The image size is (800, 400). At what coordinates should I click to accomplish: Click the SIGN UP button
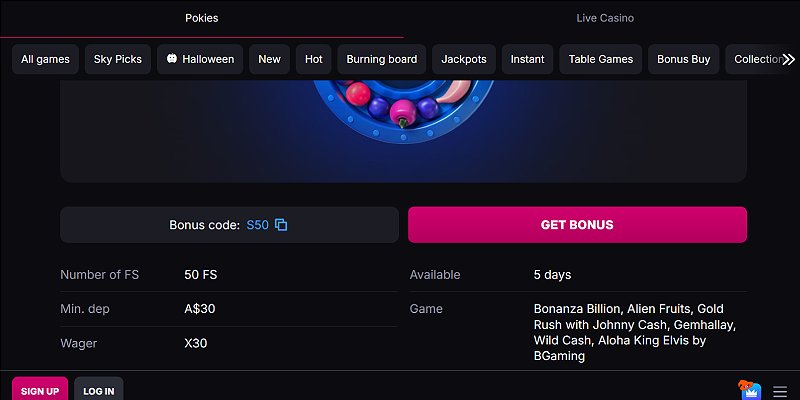click(40, 390)
